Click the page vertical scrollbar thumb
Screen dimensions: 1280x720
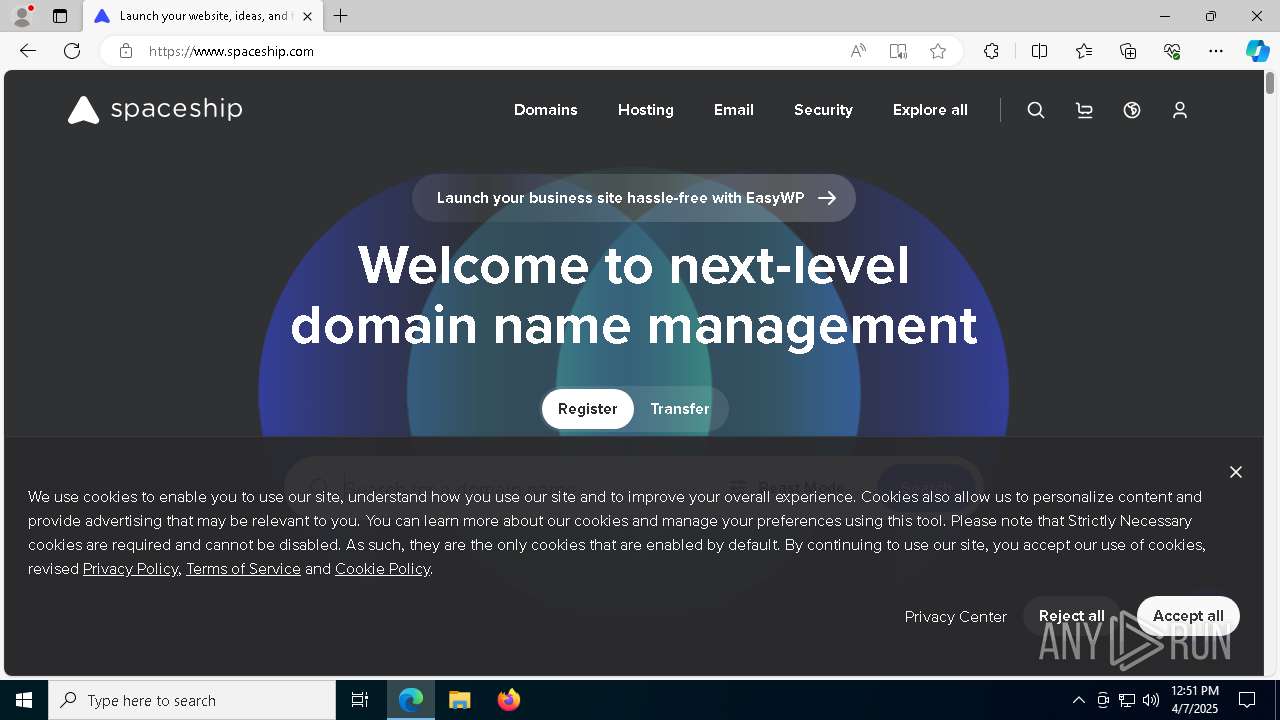point(1270,83)
